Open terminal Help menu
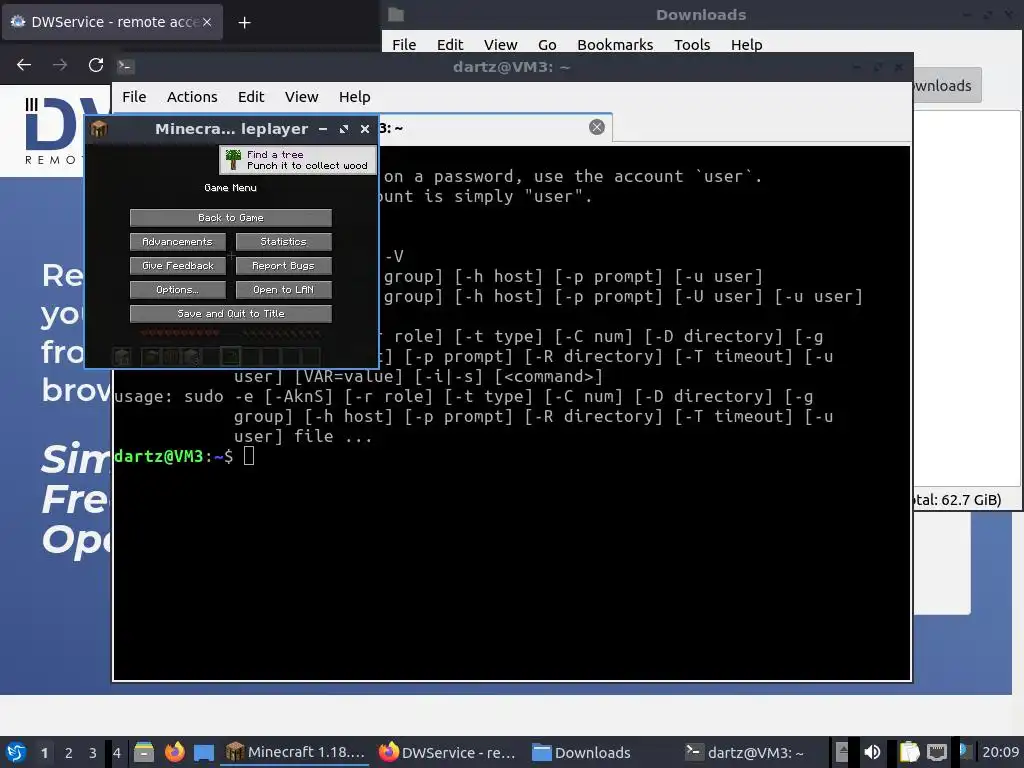This screenshot has width=1024, height=768. [x=355, y=97]
